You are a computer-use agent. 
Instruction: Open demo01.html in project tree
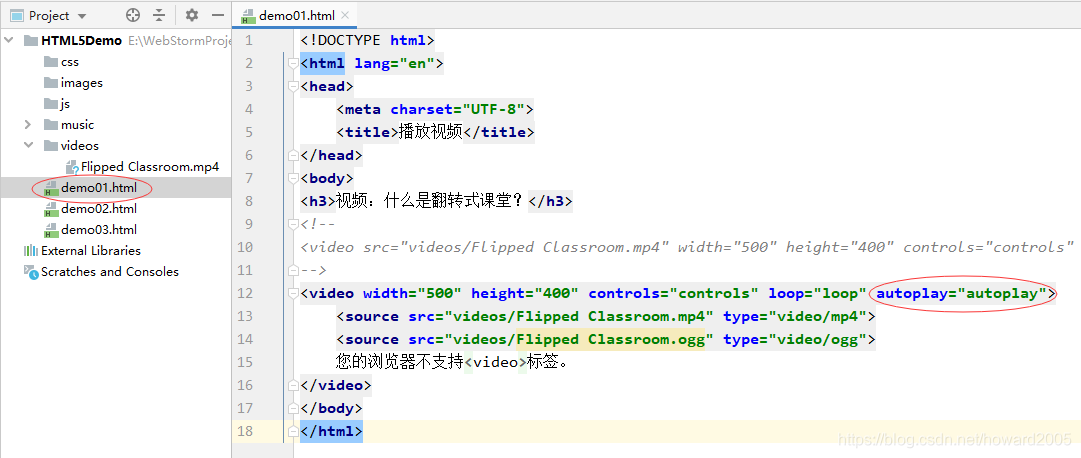[x=99, y=188]
